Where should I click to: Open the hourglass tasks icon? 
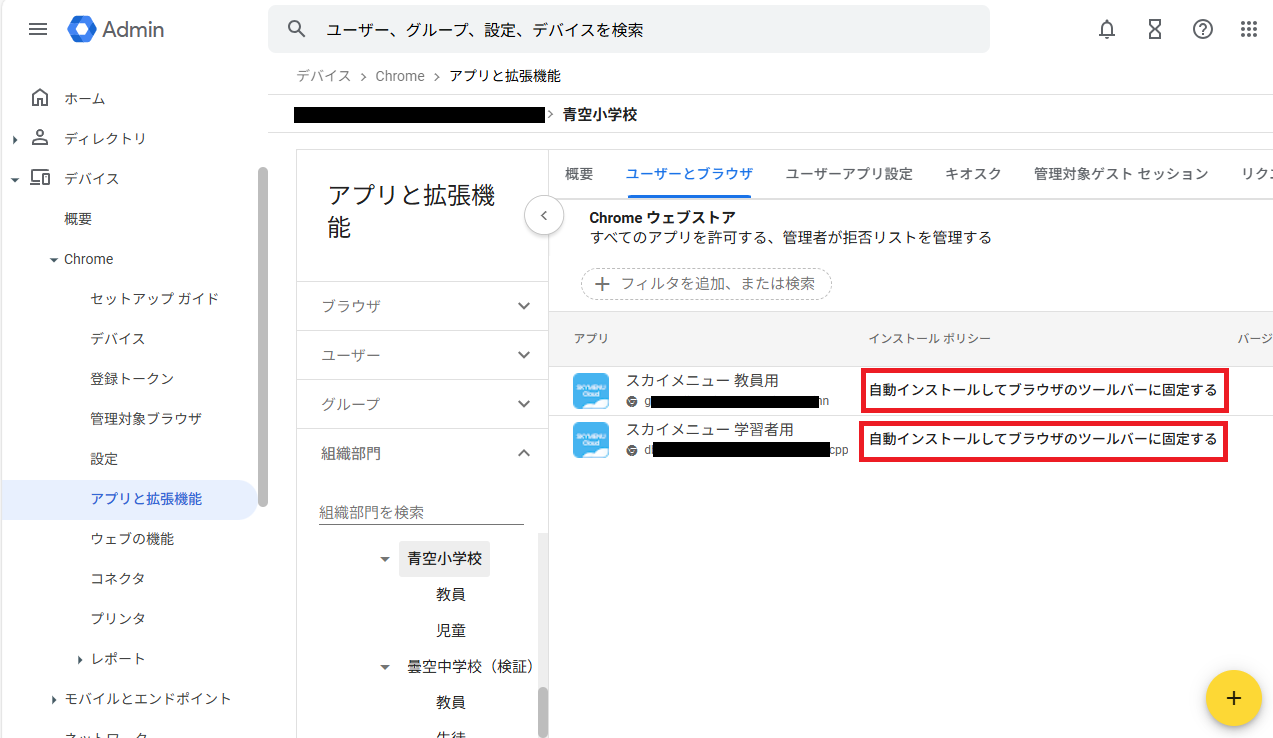pos(1155,29)
